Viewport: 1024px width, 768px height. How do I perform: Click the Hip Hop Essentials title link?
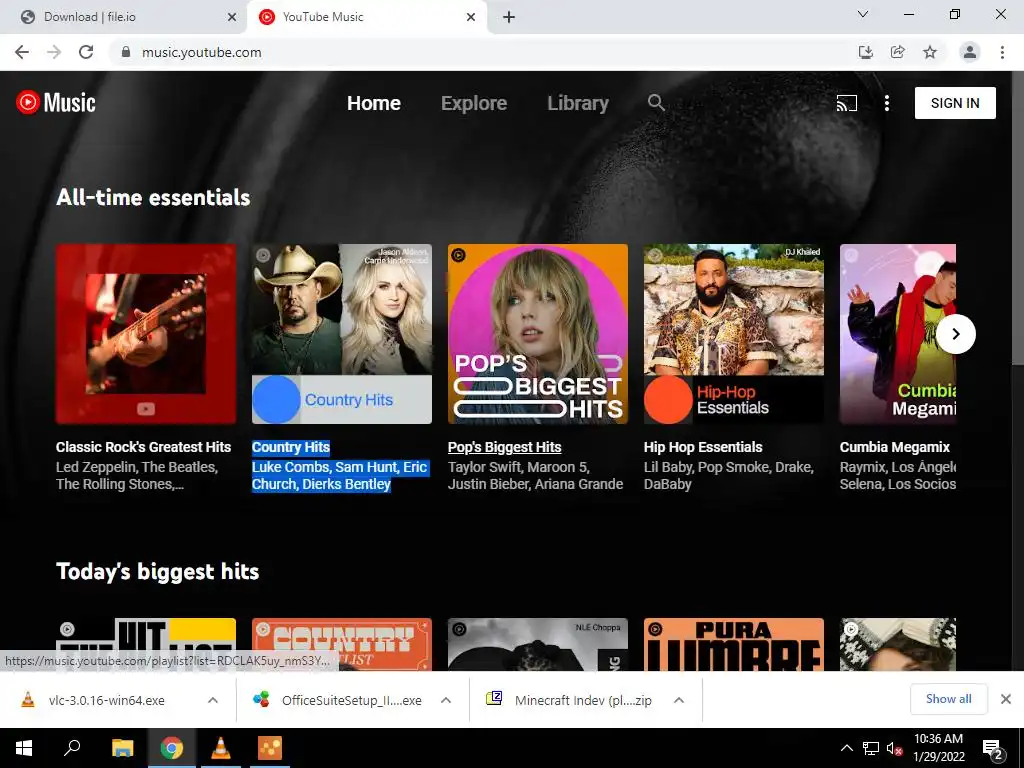pyautogui.click(x=703, y=447)
